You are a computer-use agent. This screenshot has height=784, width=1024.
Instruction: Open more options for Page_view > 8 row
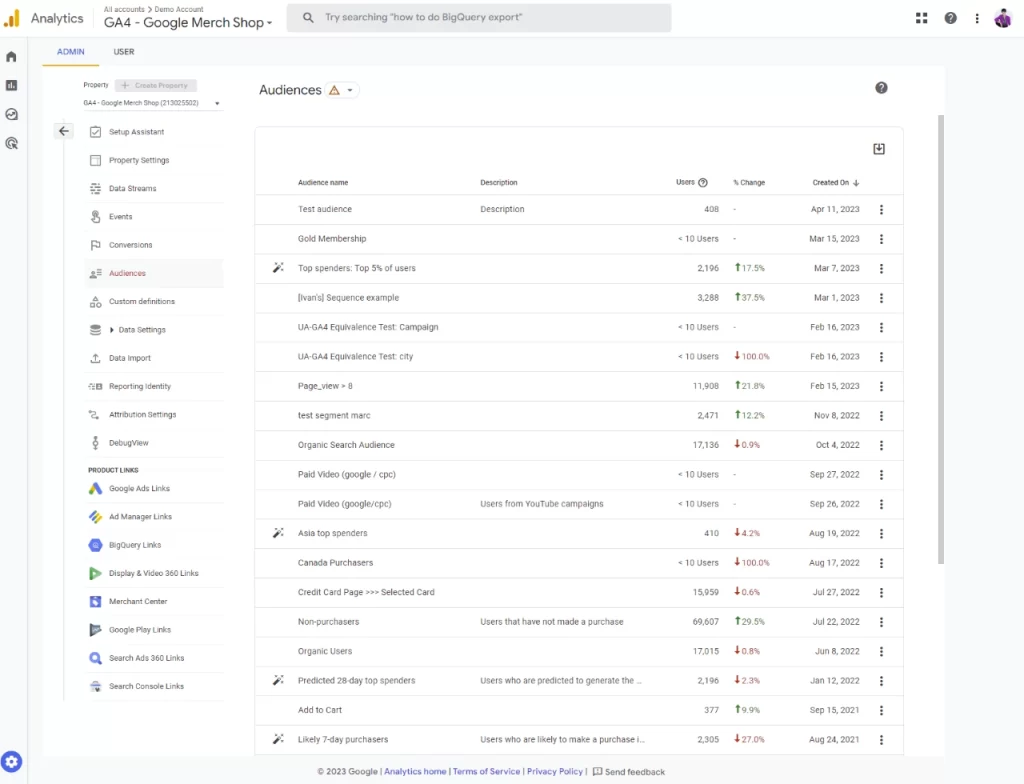click(x=881, y=386)
